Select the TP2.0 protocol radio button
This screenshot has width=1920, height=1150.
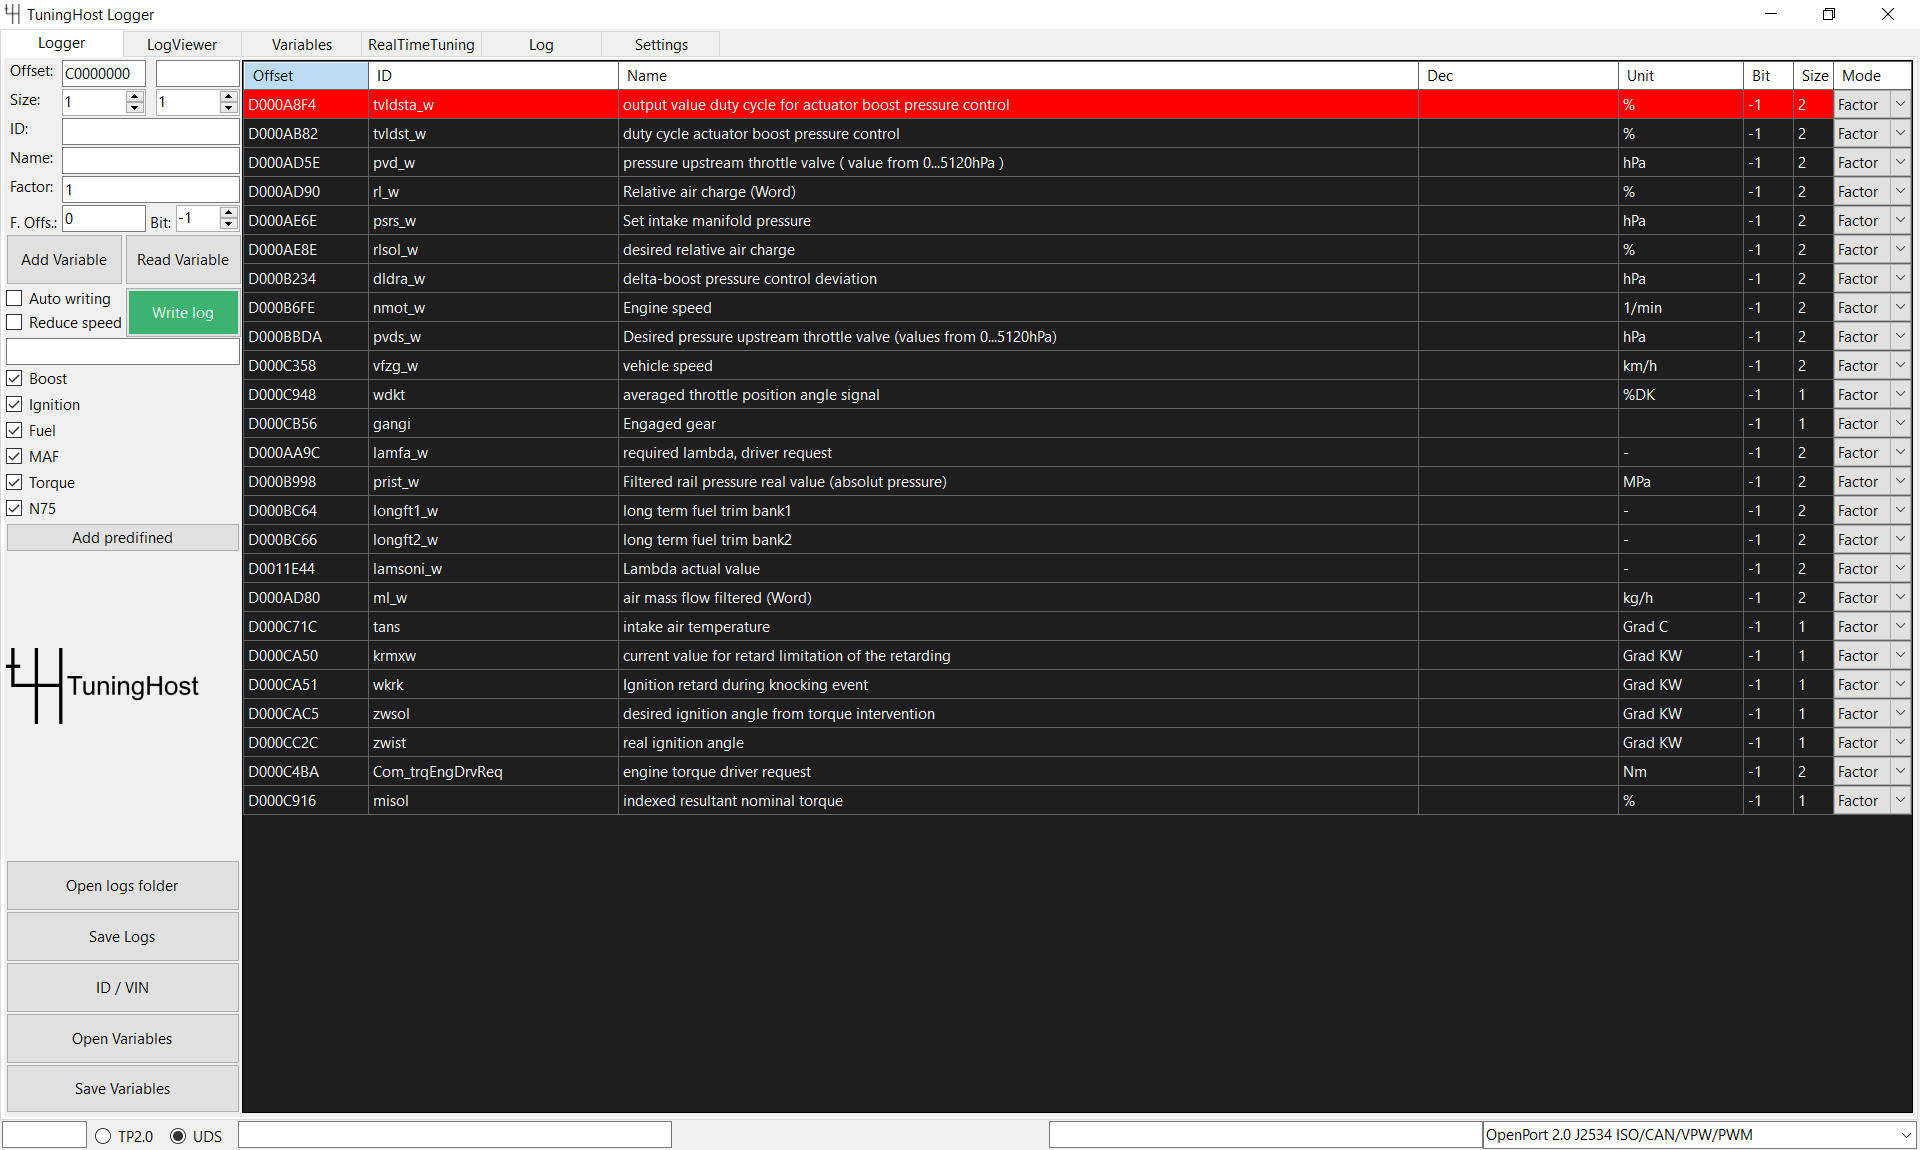click(x=103, y=1136)
